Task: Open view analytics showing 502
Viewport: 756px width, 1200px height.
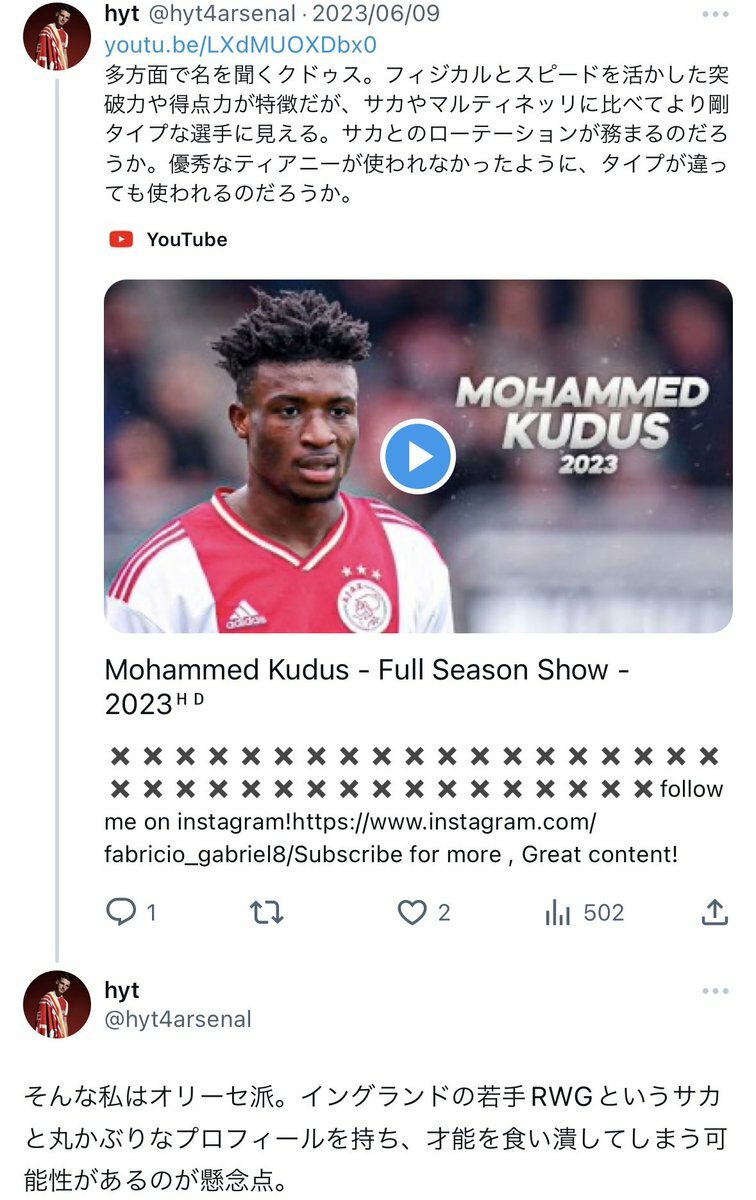Action: point(584,912)
